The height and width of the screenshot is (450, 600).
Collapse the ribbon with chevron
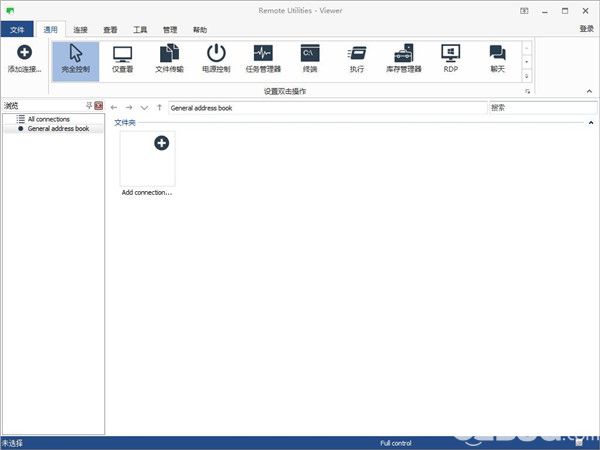(x=589, y=91)
